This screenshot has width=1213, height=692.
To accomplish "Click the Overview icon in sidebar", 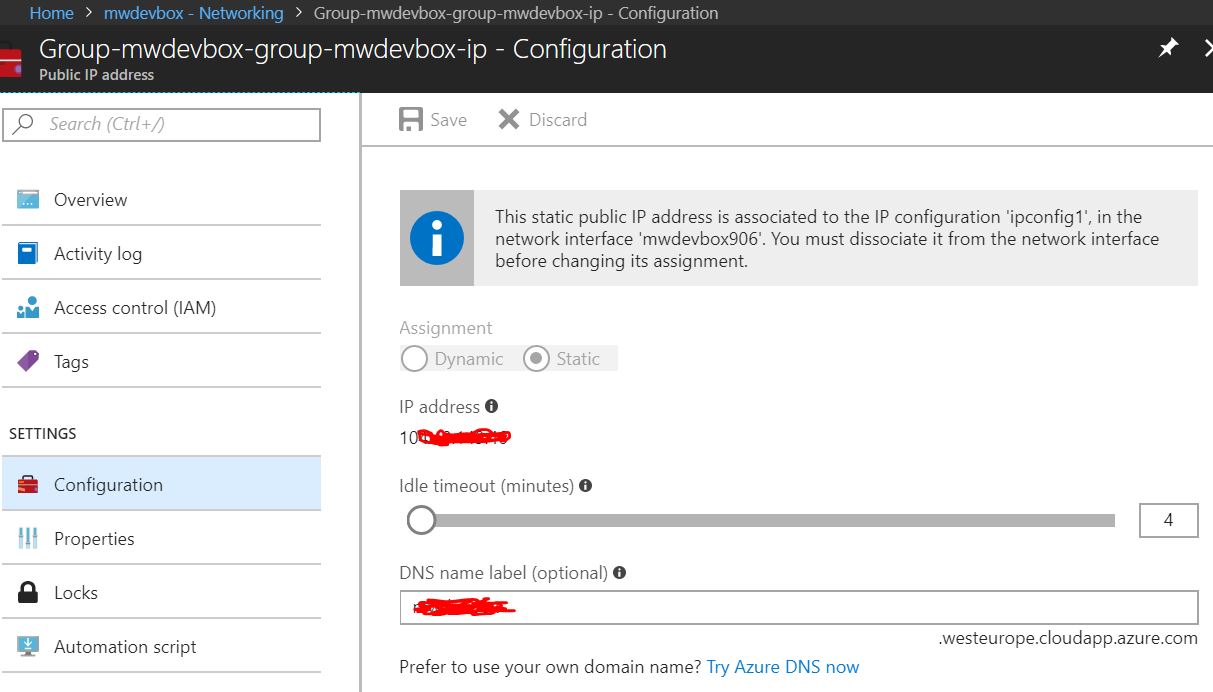I will pos(28,199).
